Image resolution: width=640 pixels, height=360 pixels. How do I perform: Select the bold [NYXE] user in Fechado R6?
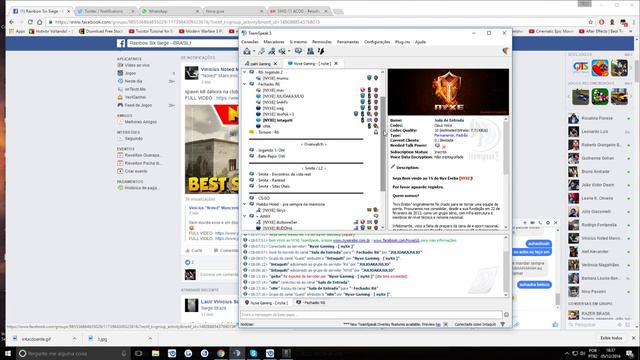click(278, 120)
